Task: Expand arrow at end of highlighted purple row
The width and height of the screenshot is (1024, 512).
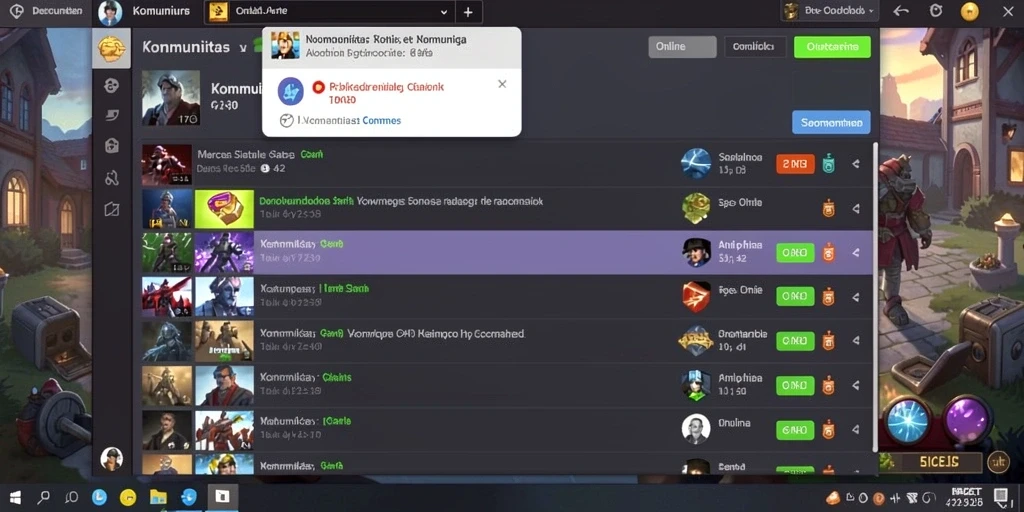Action: coord(856,253)
